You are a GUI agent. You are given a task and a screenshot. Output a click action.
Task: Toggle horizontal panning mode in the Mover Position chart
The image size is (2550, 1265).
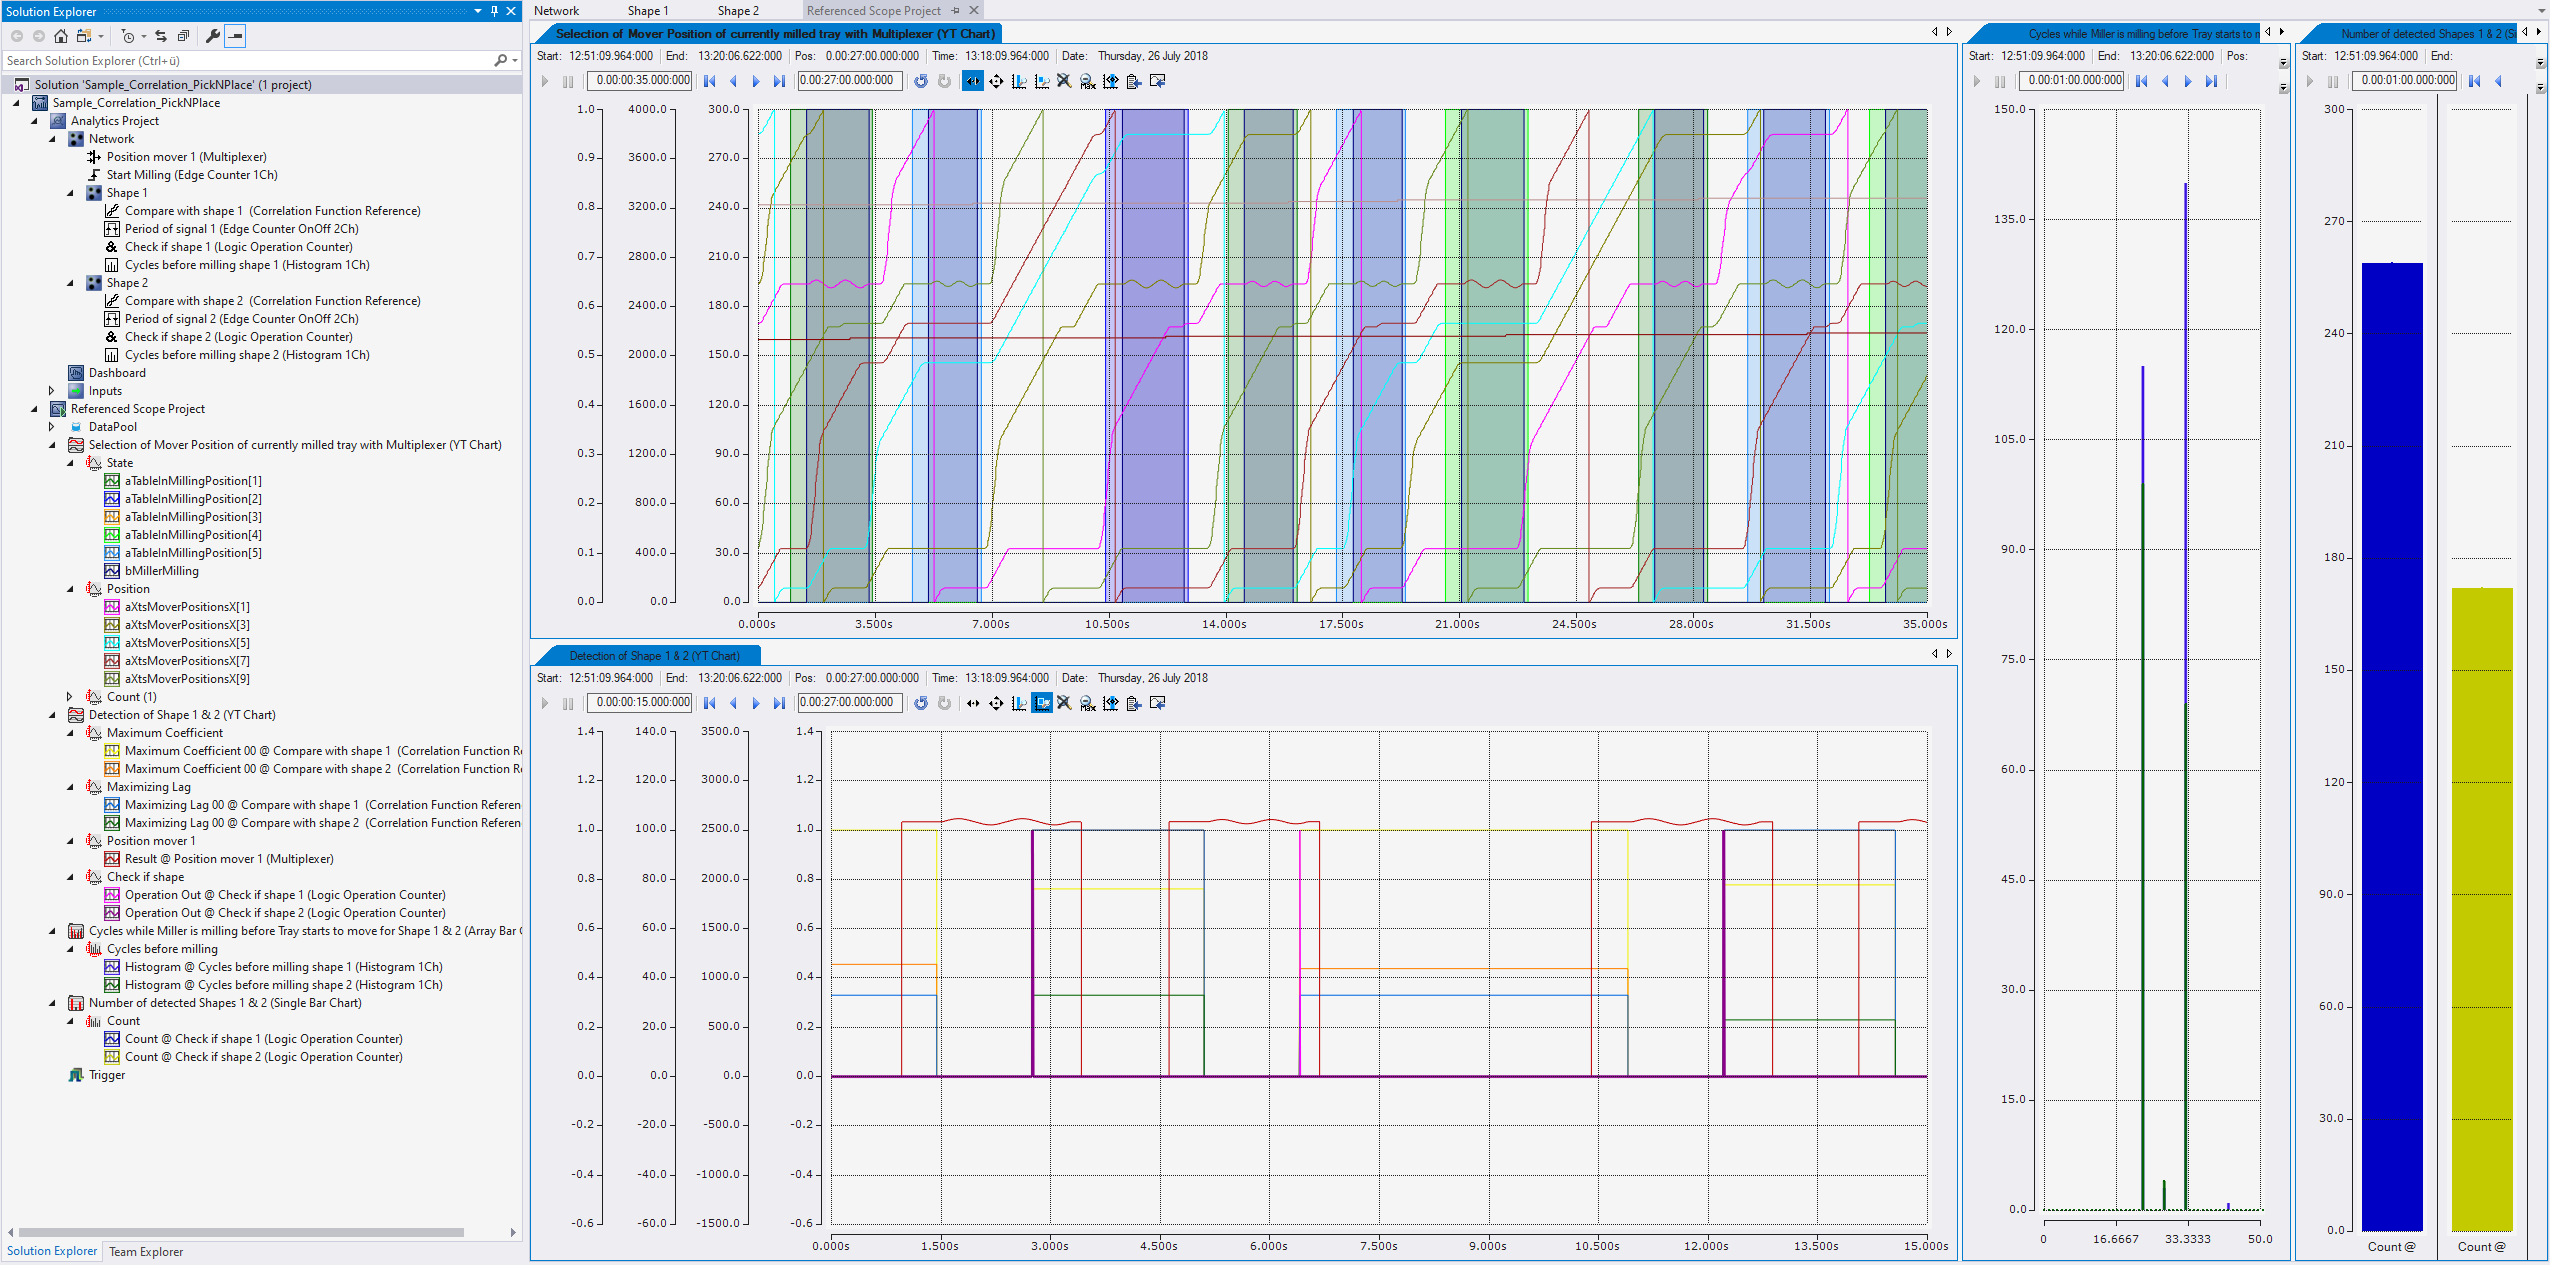tap(973, 81)
